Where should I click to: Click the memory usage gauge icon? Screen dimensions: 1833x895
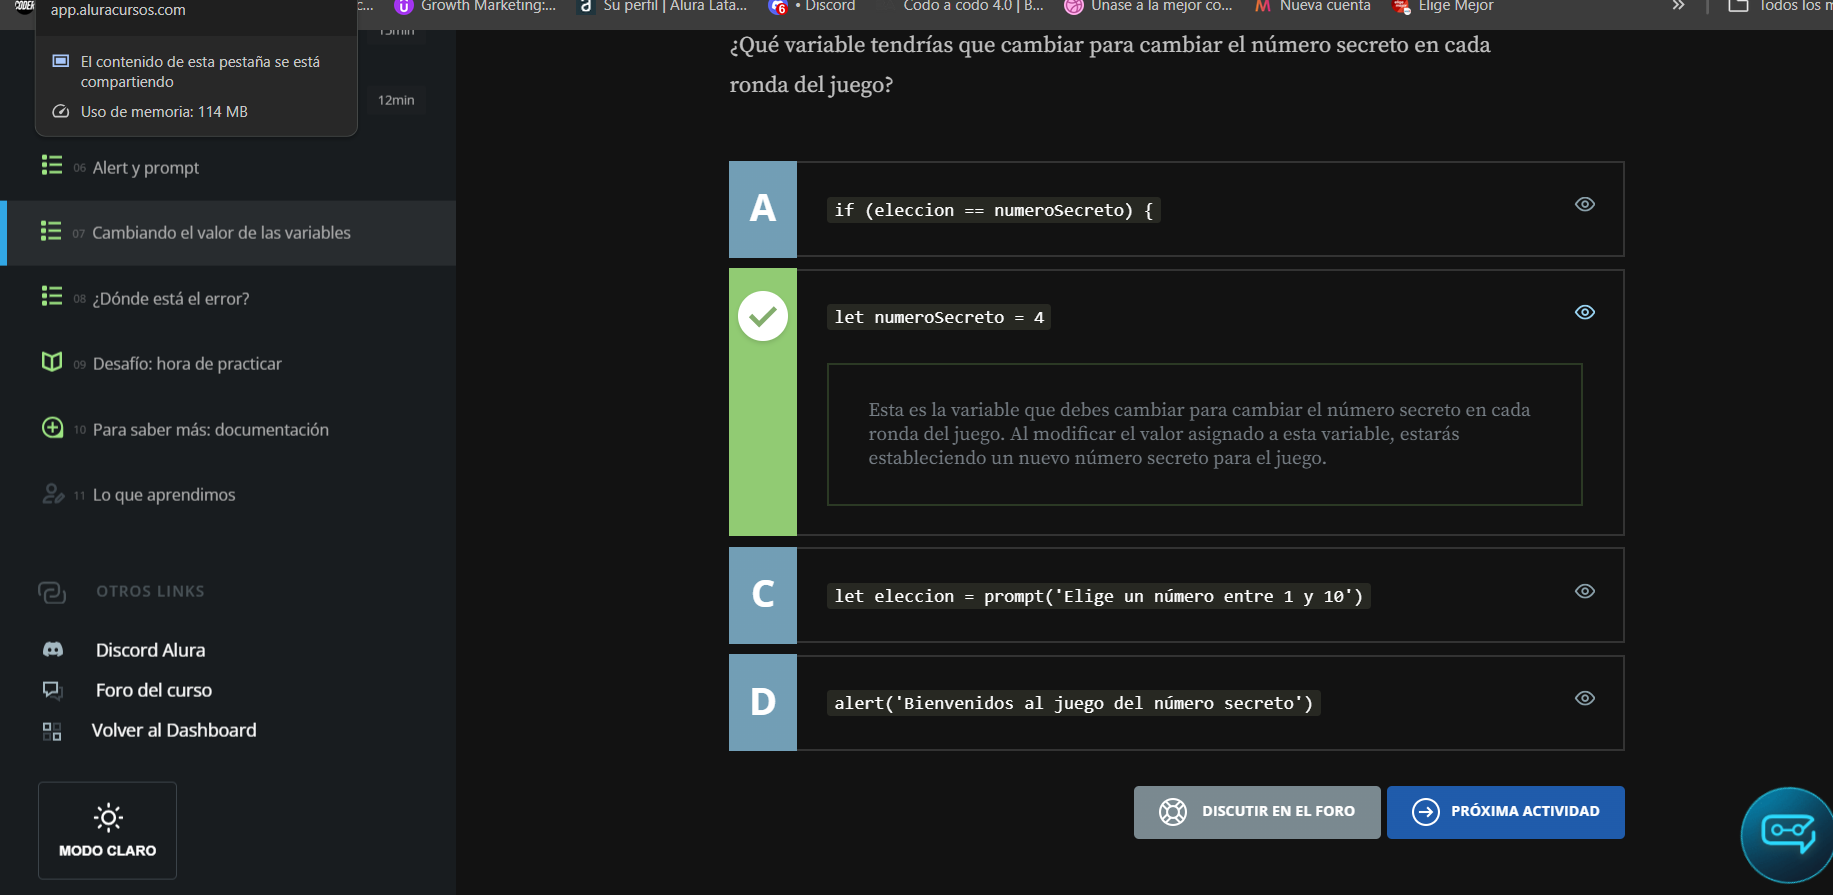click(x=61, y=111)
